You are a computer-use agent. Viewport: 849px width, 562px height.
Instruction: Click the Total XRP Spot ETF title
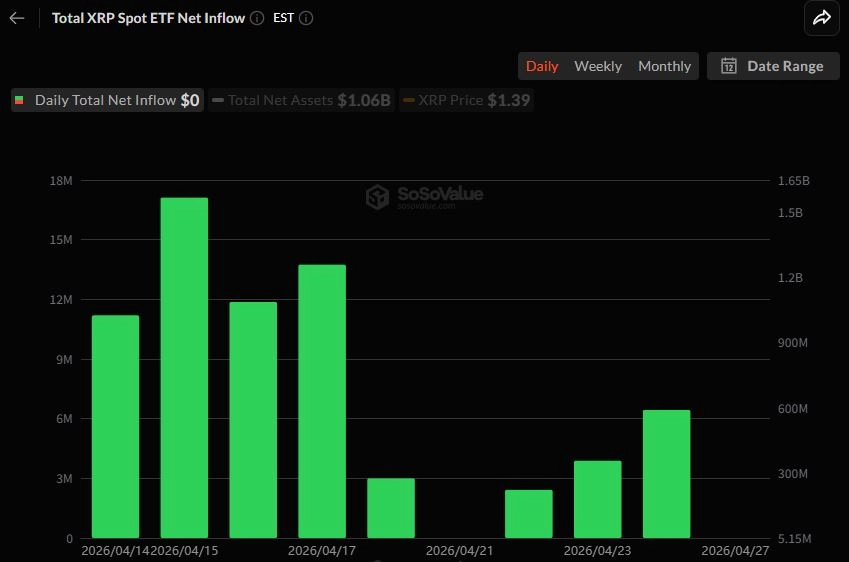(148, 18)
